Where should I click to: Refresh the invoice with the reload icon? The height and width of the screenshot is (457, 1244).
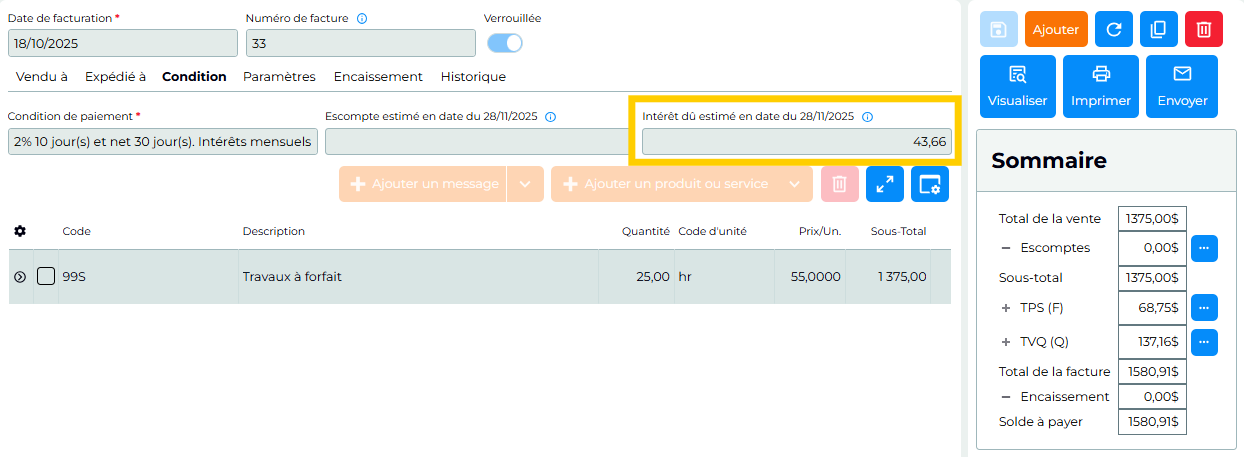pyautogui.click(x=1114, y=29)
